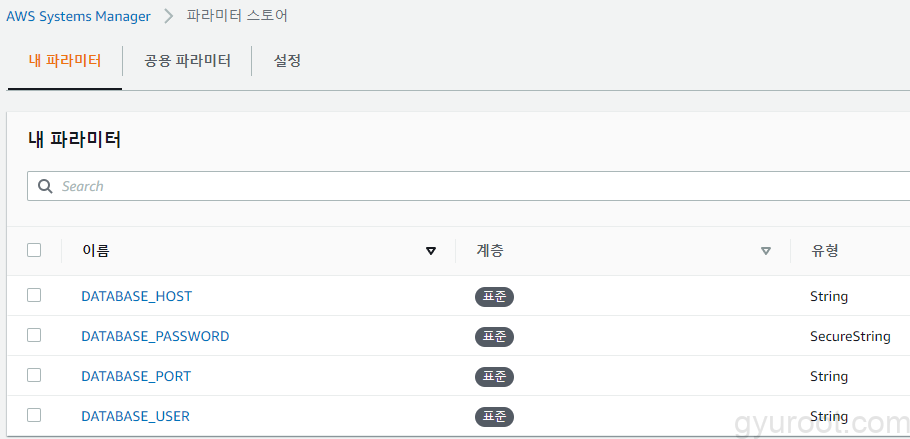
Task: Click the standard tier badge for DATABASE_PORT
Action: click(494, 377)
